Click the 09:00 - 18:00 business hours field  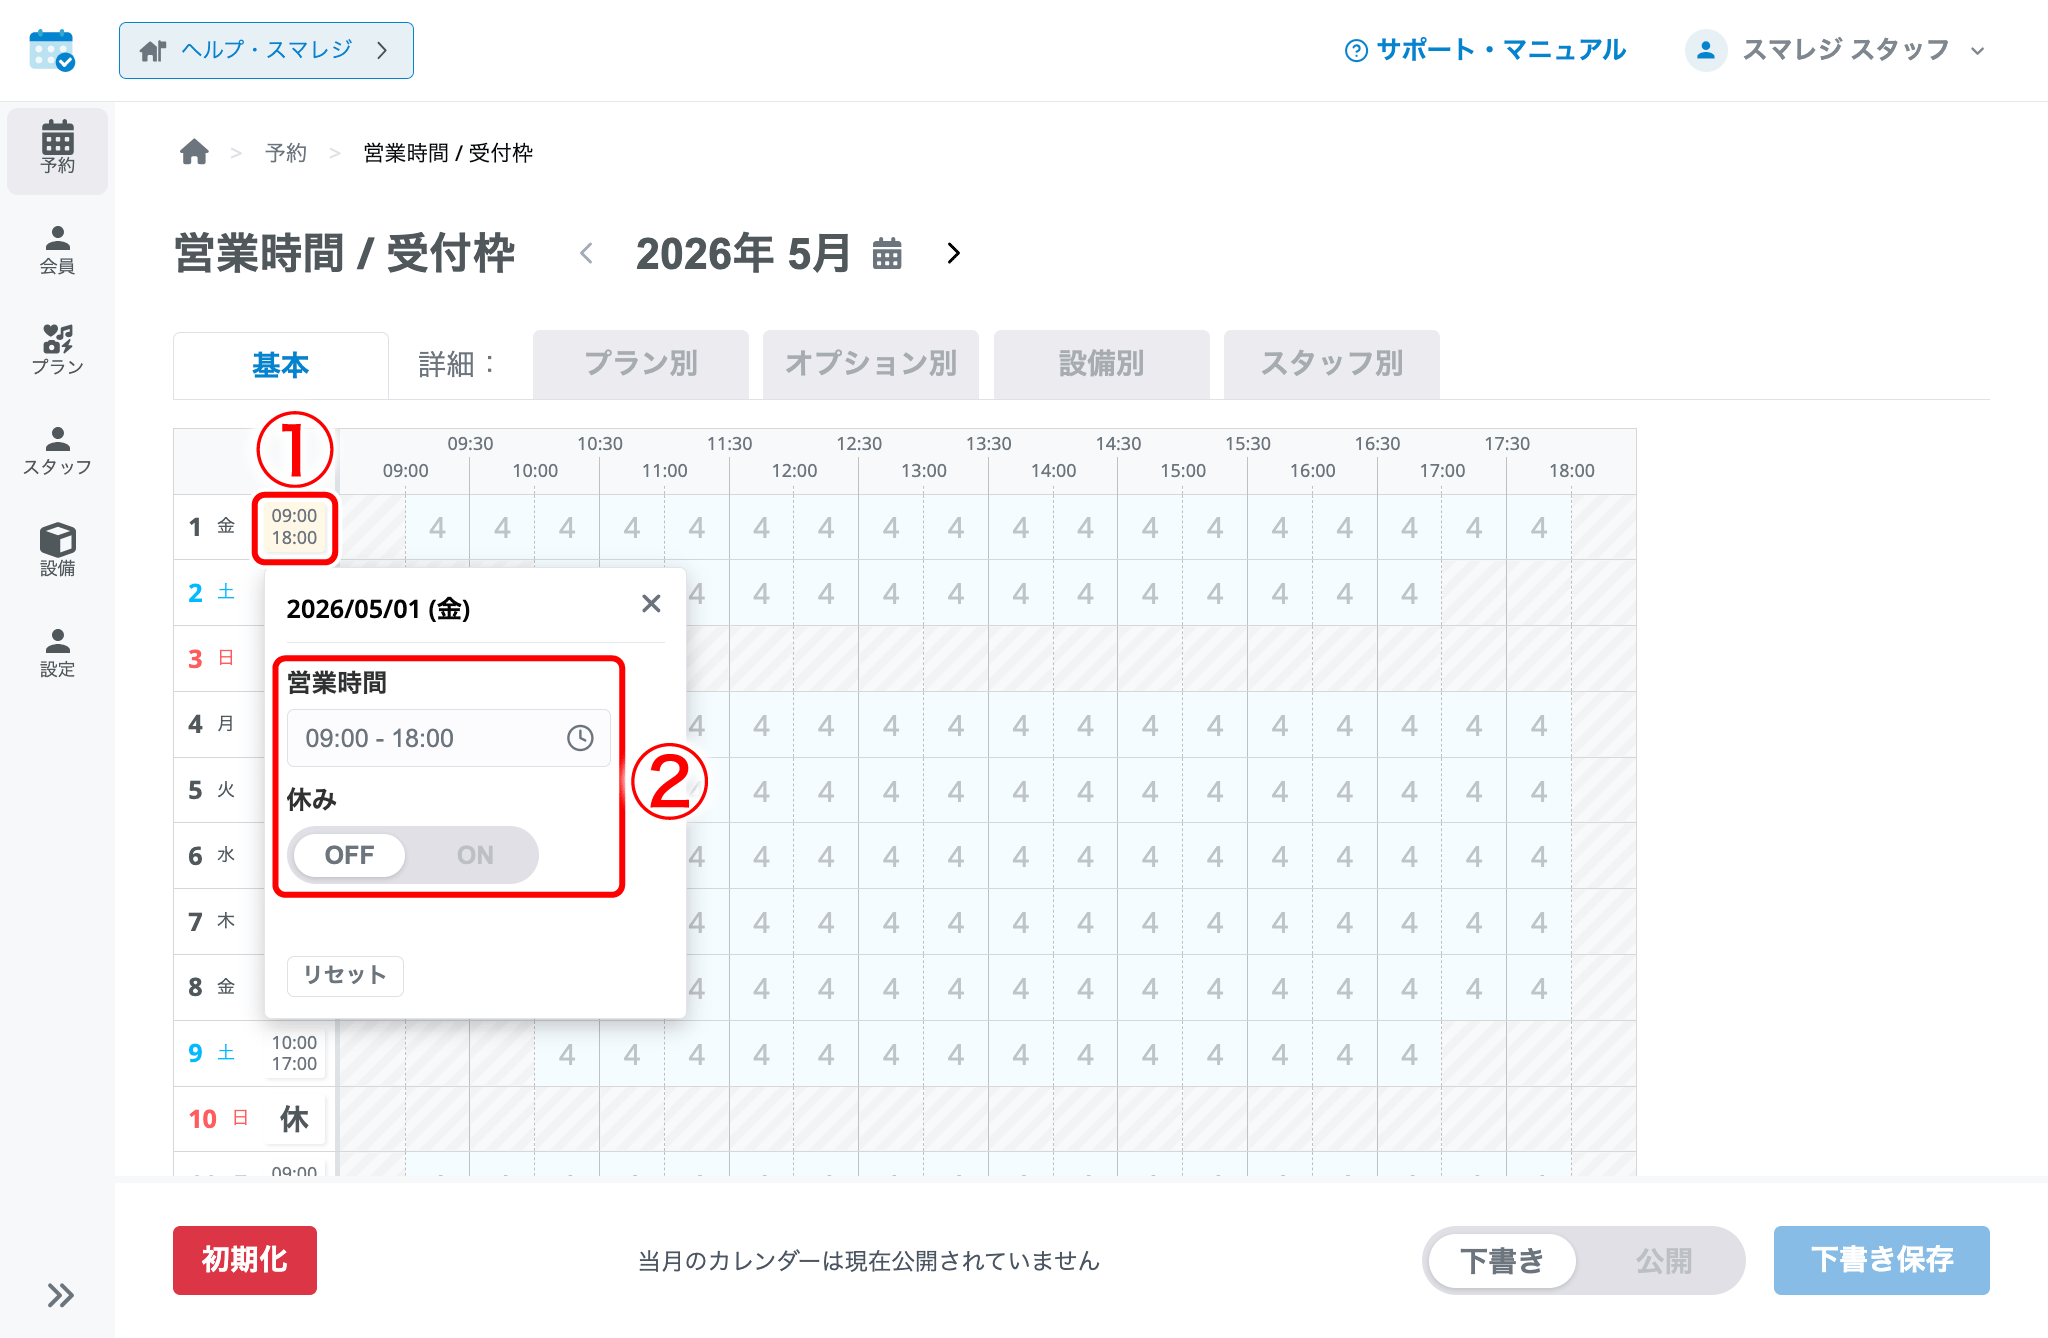[x=448, y=738]
